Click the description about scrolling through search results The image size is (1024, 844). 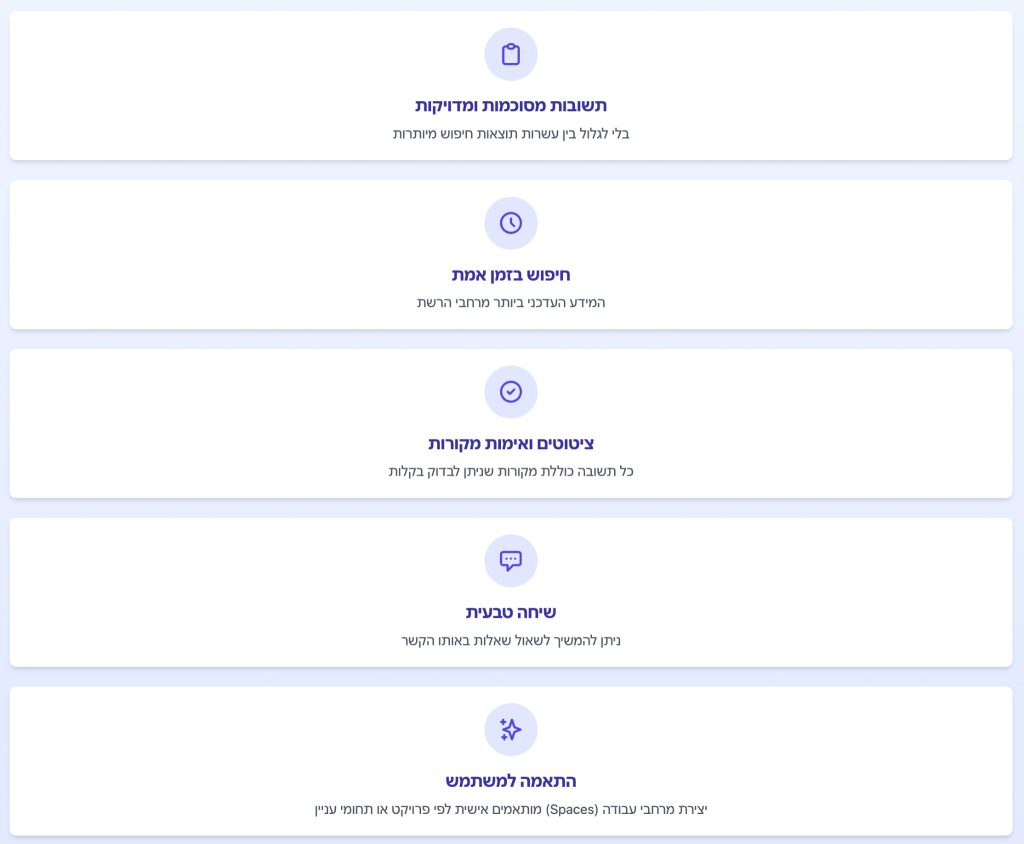coord(511,134)
